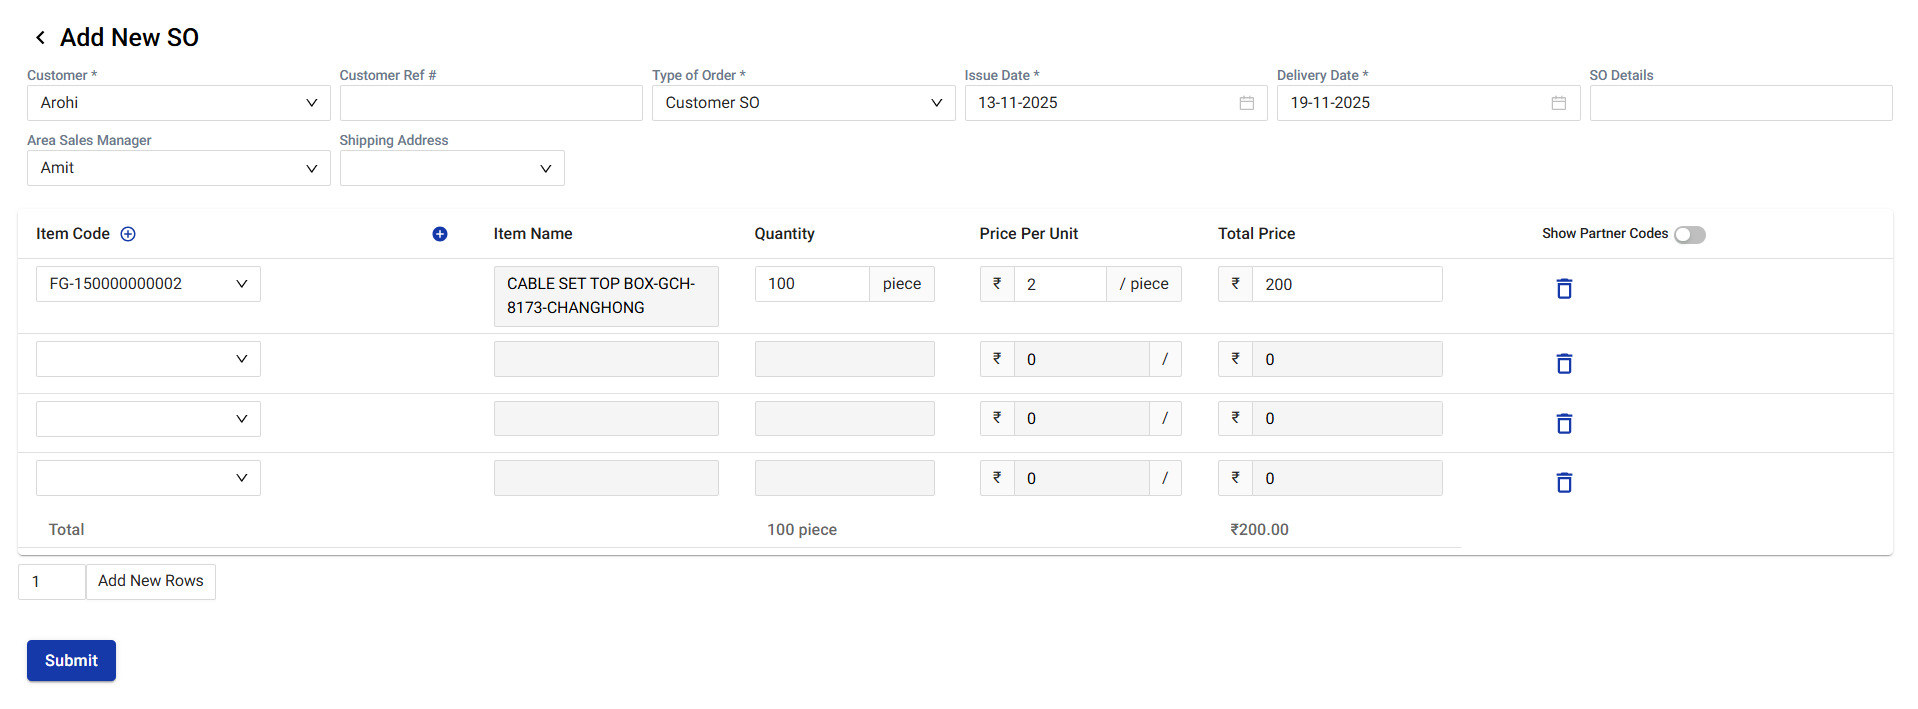Click the Add New Rows button
Image resolution: width=1918 pixels, height=709 pixels.
click(151, 581)
